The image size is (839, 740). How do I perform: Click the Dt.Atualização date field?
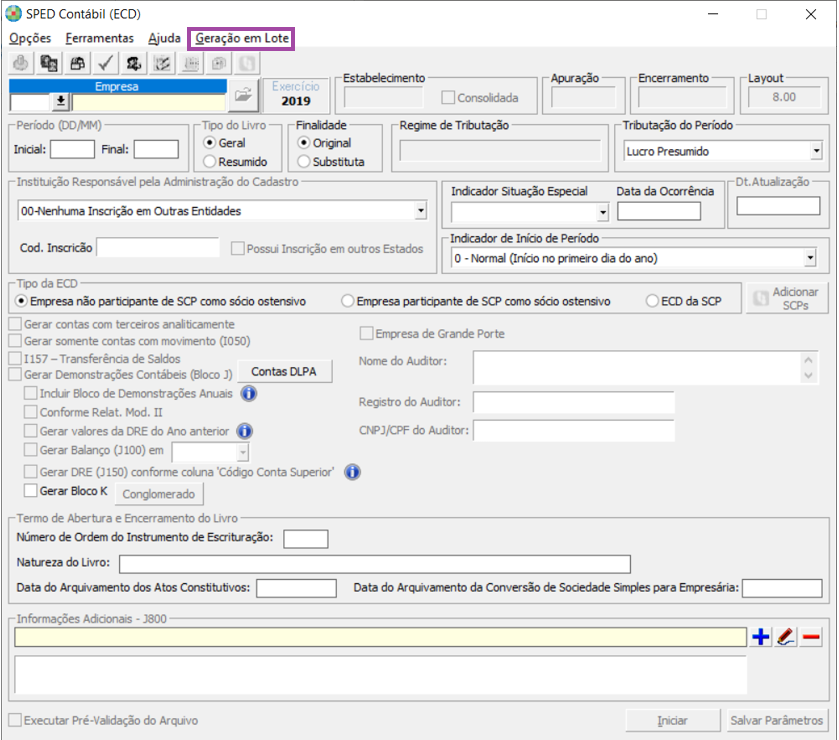pos(778,206)
